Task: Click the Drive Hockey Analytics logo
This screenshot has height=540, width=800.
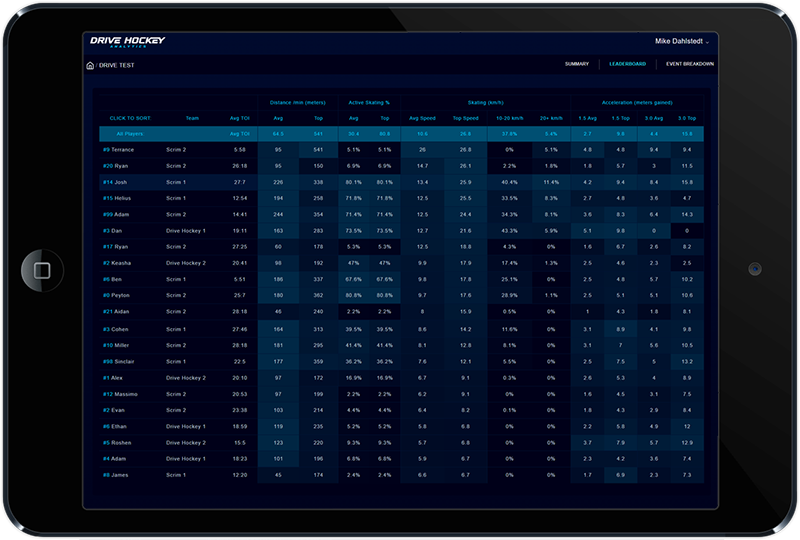Action: pos(128,41)
